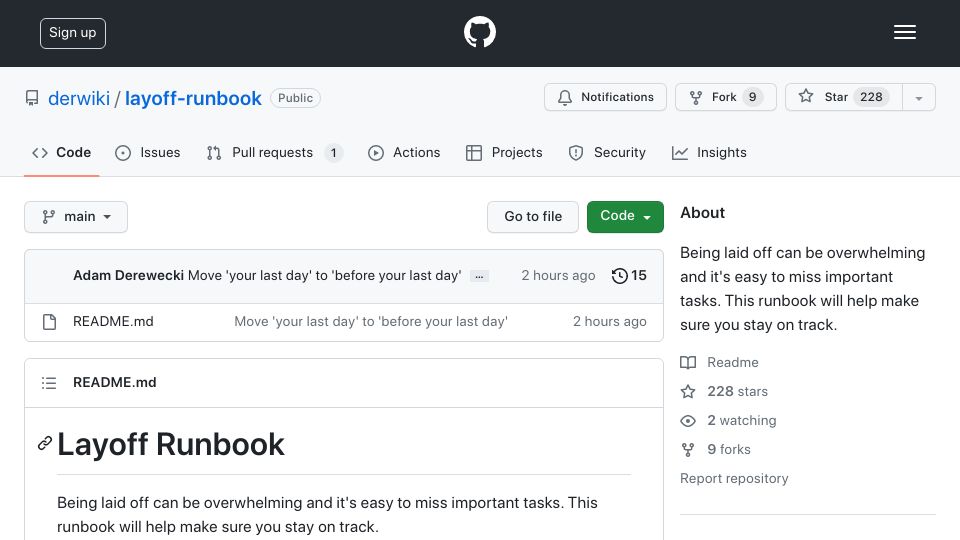Click the README.md file icon
This screenshot has width=960, height=540.
click(50, 321)
